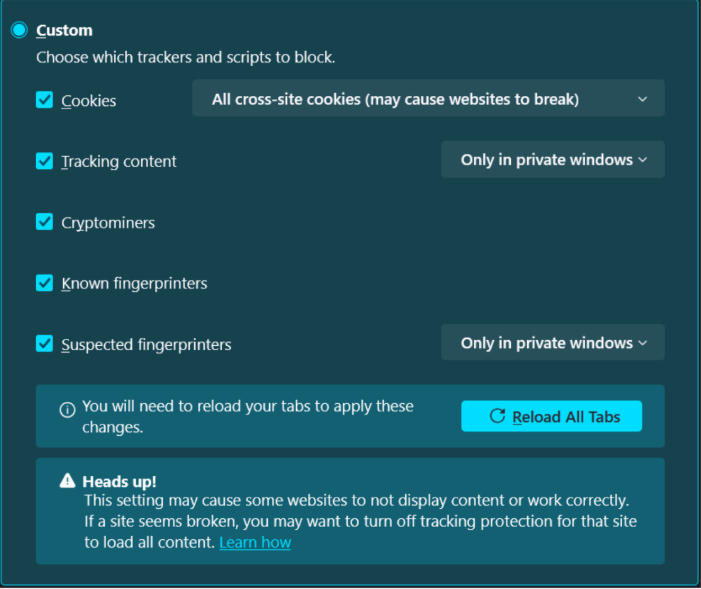Image resolution: width=701 pixels, height=589 pixels.
Task: Click the Cryptominers text label
Action: tap(108, 223)
